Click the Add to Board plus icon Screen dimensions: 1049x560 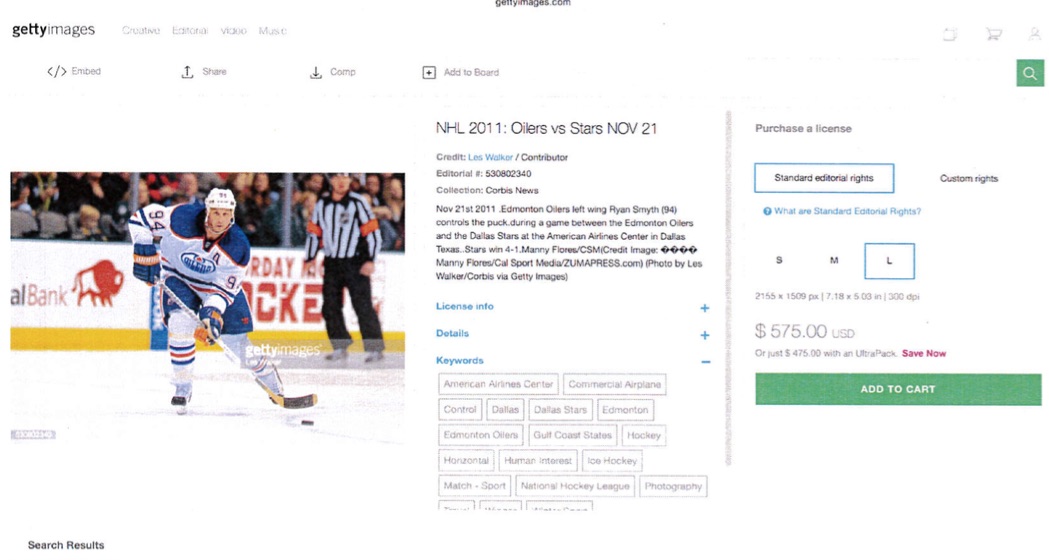point(429,72)
